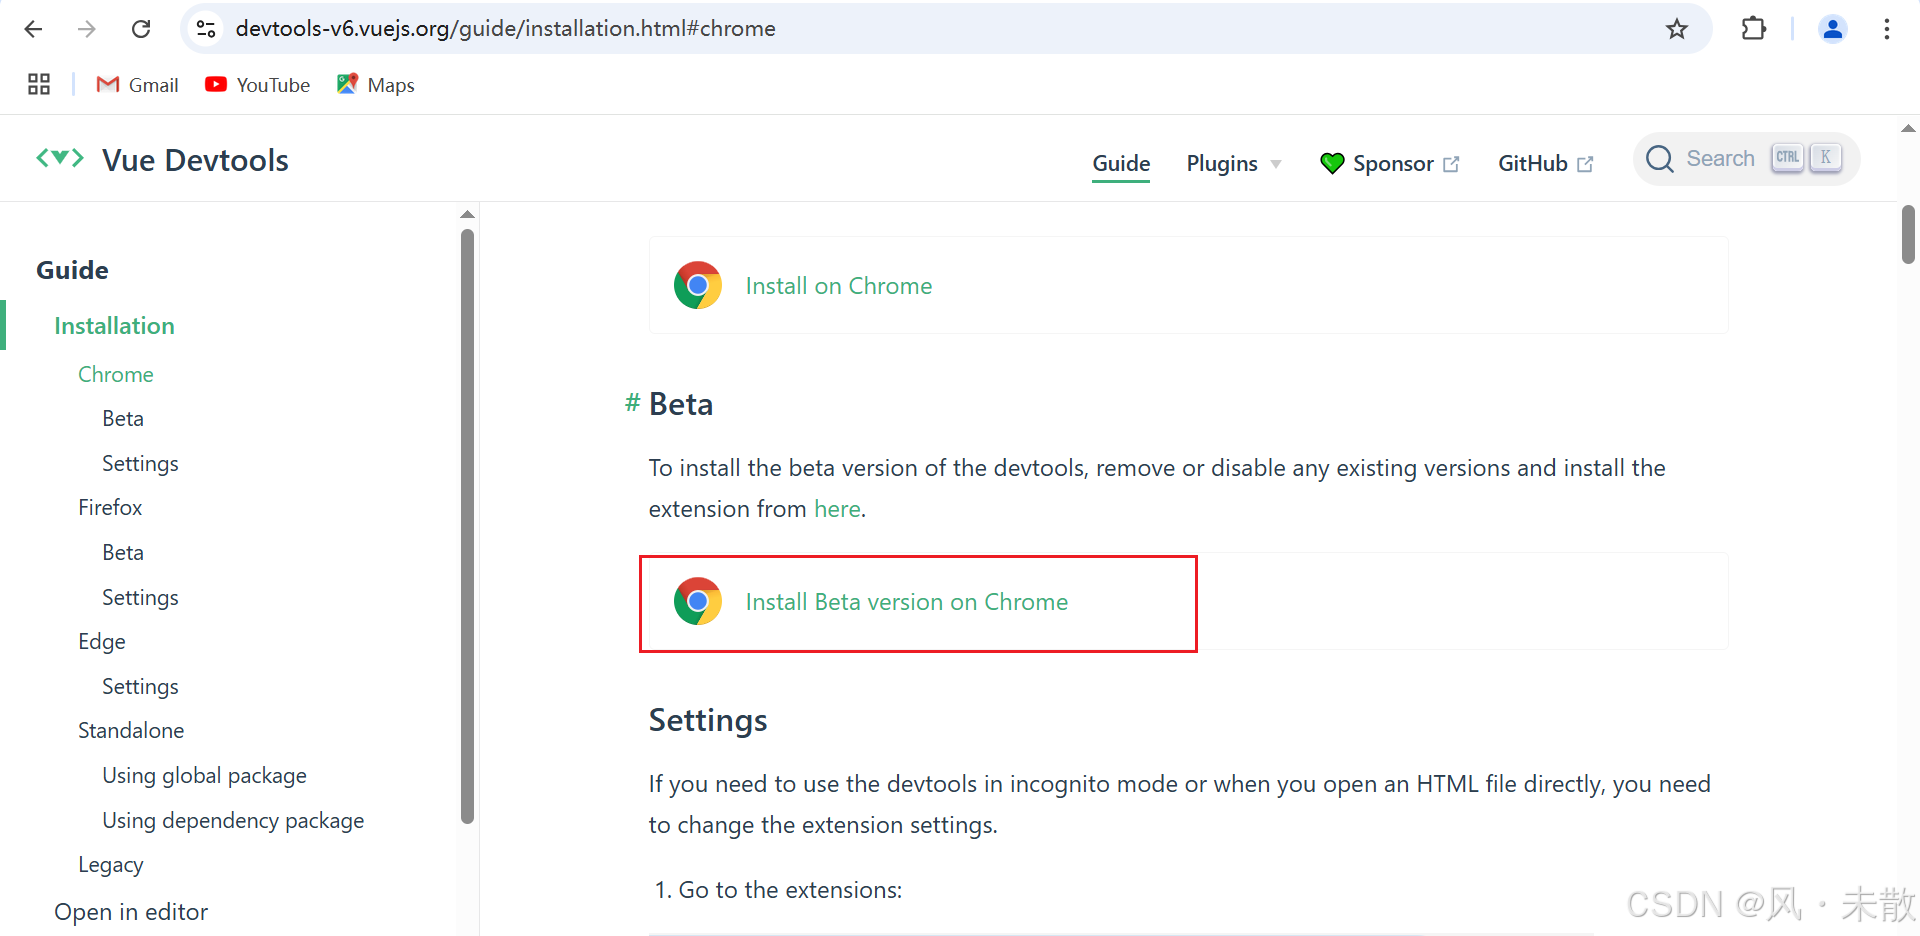Select Open in editor in the sidebar
The image size is (1920, 936).
click(x=131, y=911)
